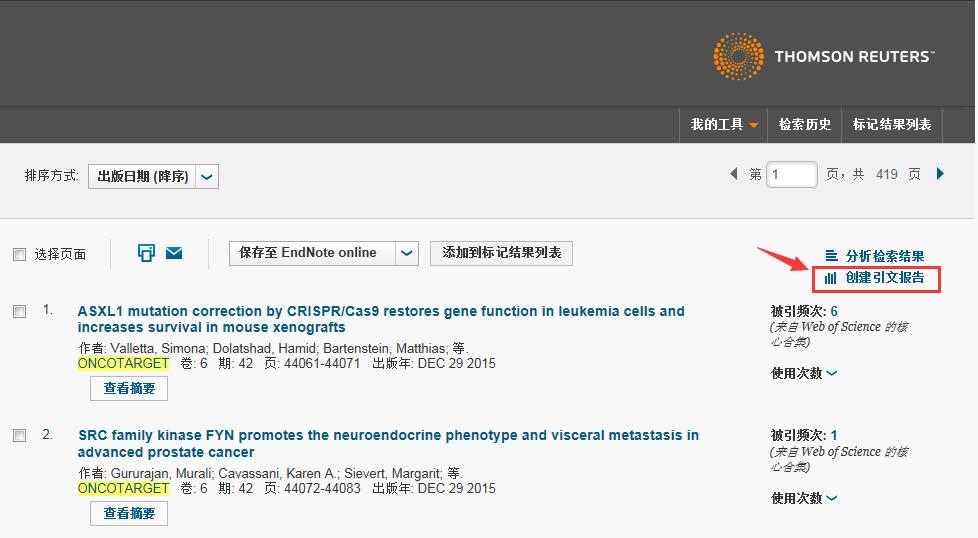Click the bar chart icon for citation report

point(830,278)
